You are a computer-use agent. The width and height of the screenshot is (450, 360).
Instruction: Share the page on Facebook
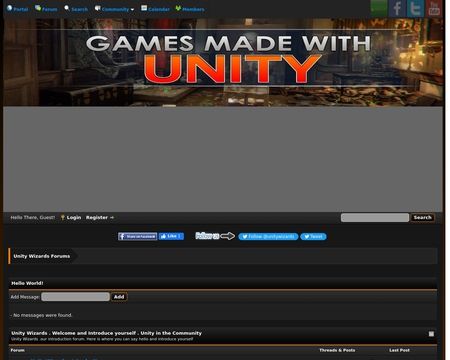(137, 236)
